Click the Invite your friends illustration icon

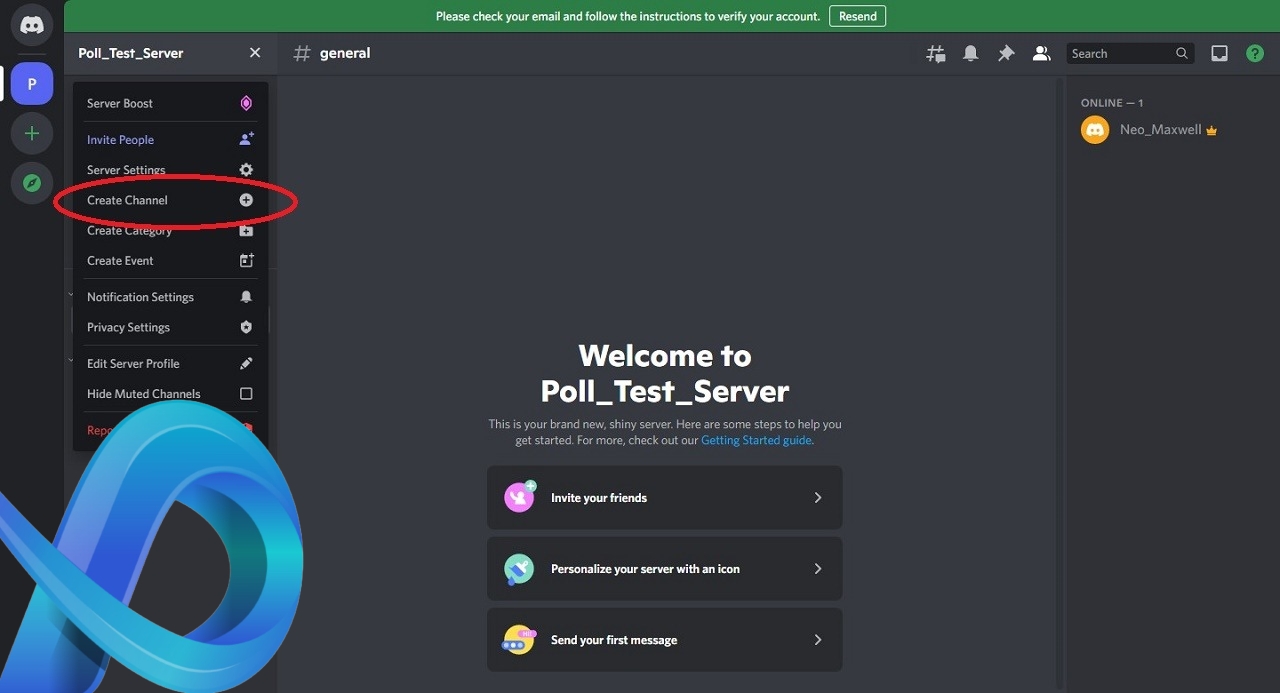coord(520,496)
